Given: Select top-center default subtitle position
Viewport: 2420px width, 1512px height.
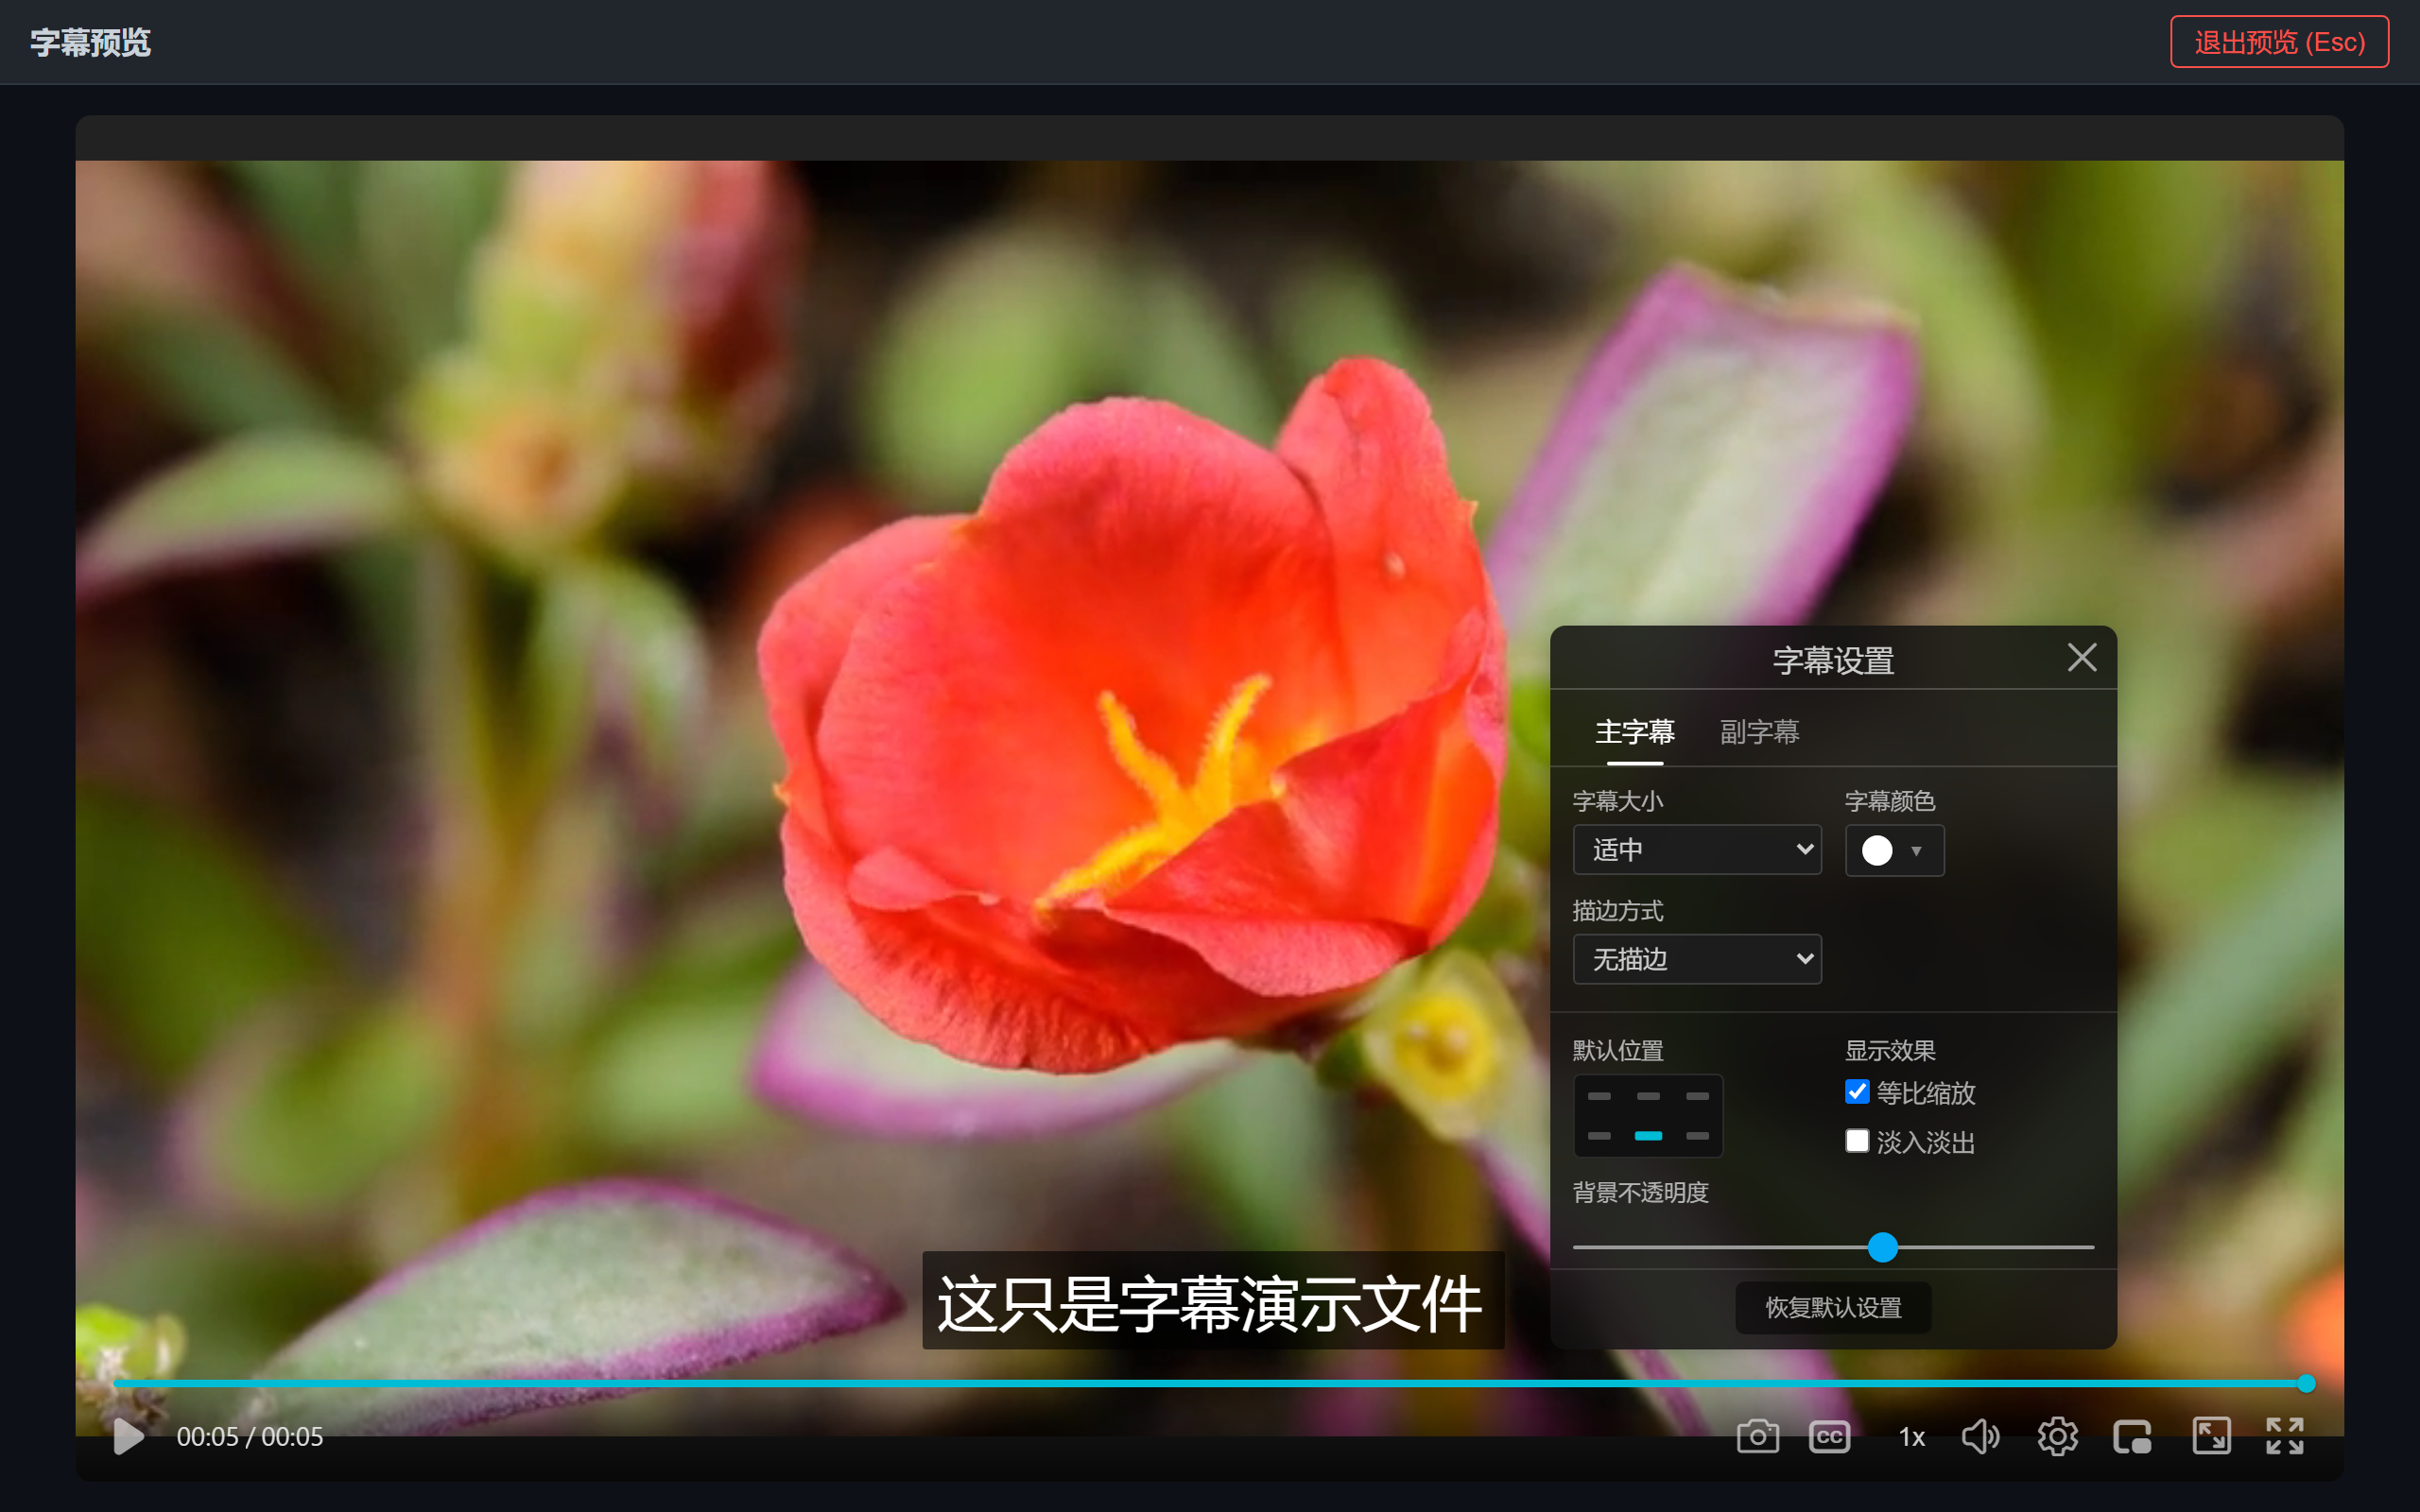Looking at the screenshot, I should (x=1648, y=1096).
